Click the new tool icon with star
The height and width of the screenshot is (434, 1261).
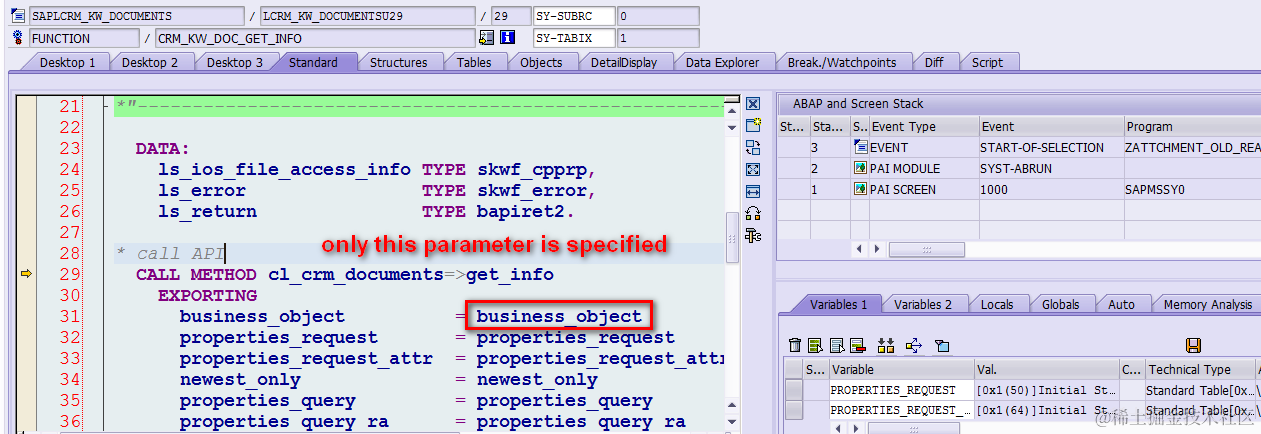coord(754,126)
